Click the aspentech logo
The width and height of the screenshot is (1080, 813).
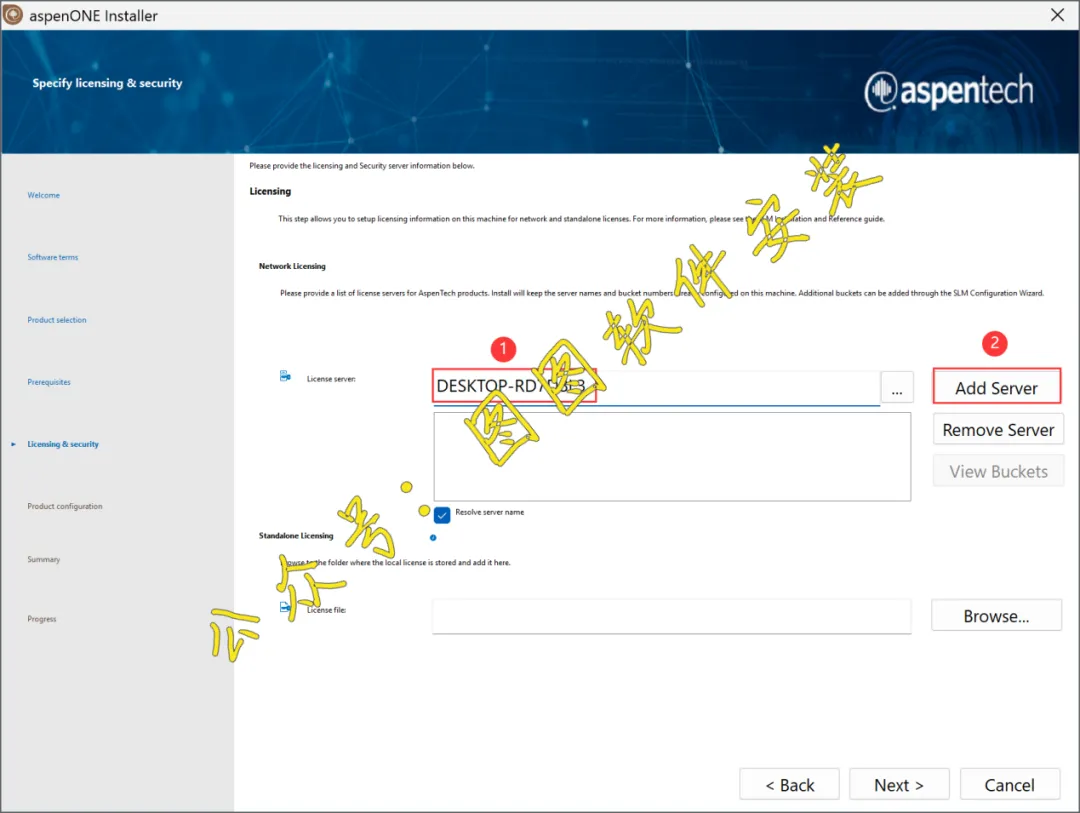(948, 91)
